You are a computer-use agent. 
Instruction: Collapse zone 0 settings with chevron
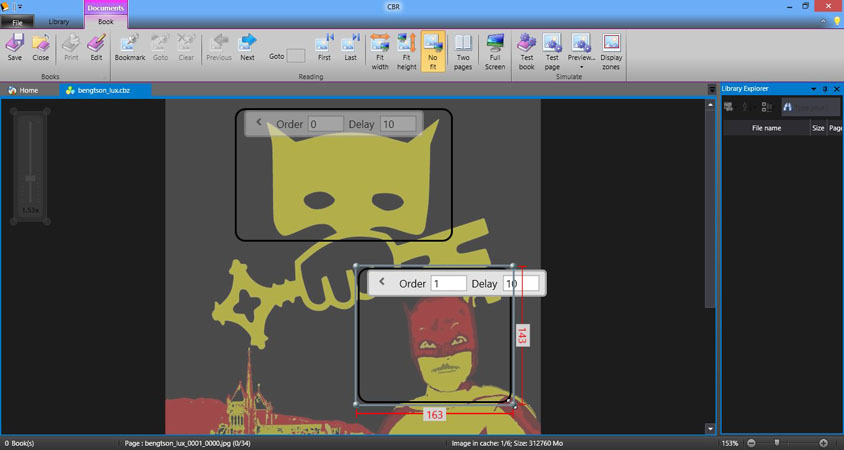point(259,122)
